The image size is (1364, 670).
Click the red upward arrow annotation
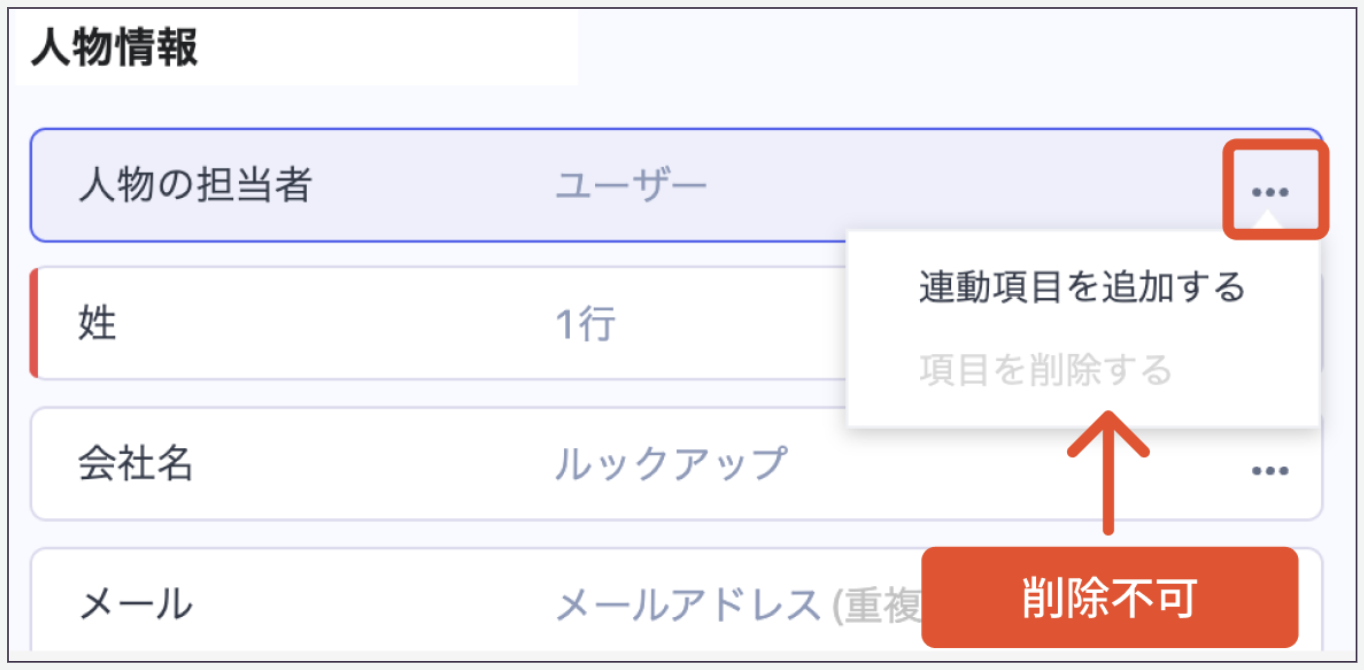[x=1107, y=472]
